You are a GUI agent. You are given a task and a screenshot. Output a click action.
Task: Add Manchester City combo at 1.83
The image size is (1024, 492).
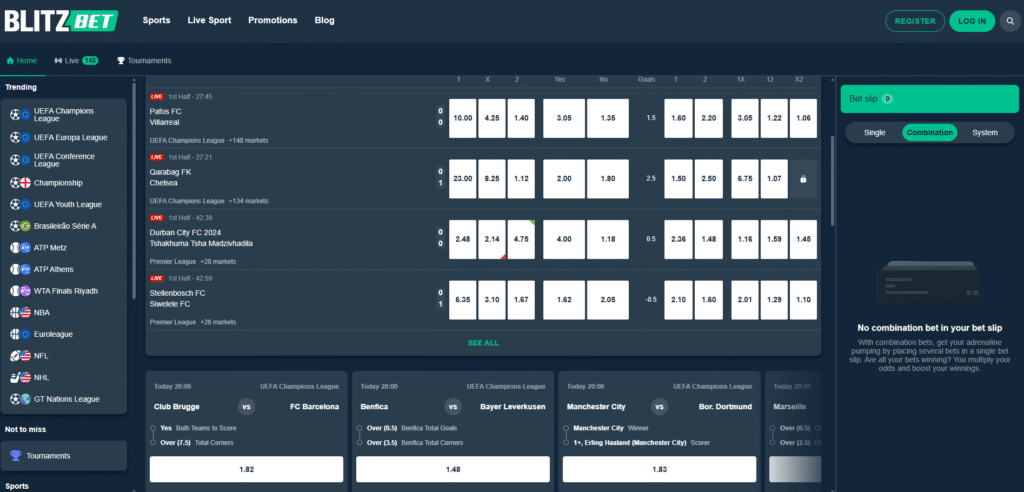tap(660, 469)
